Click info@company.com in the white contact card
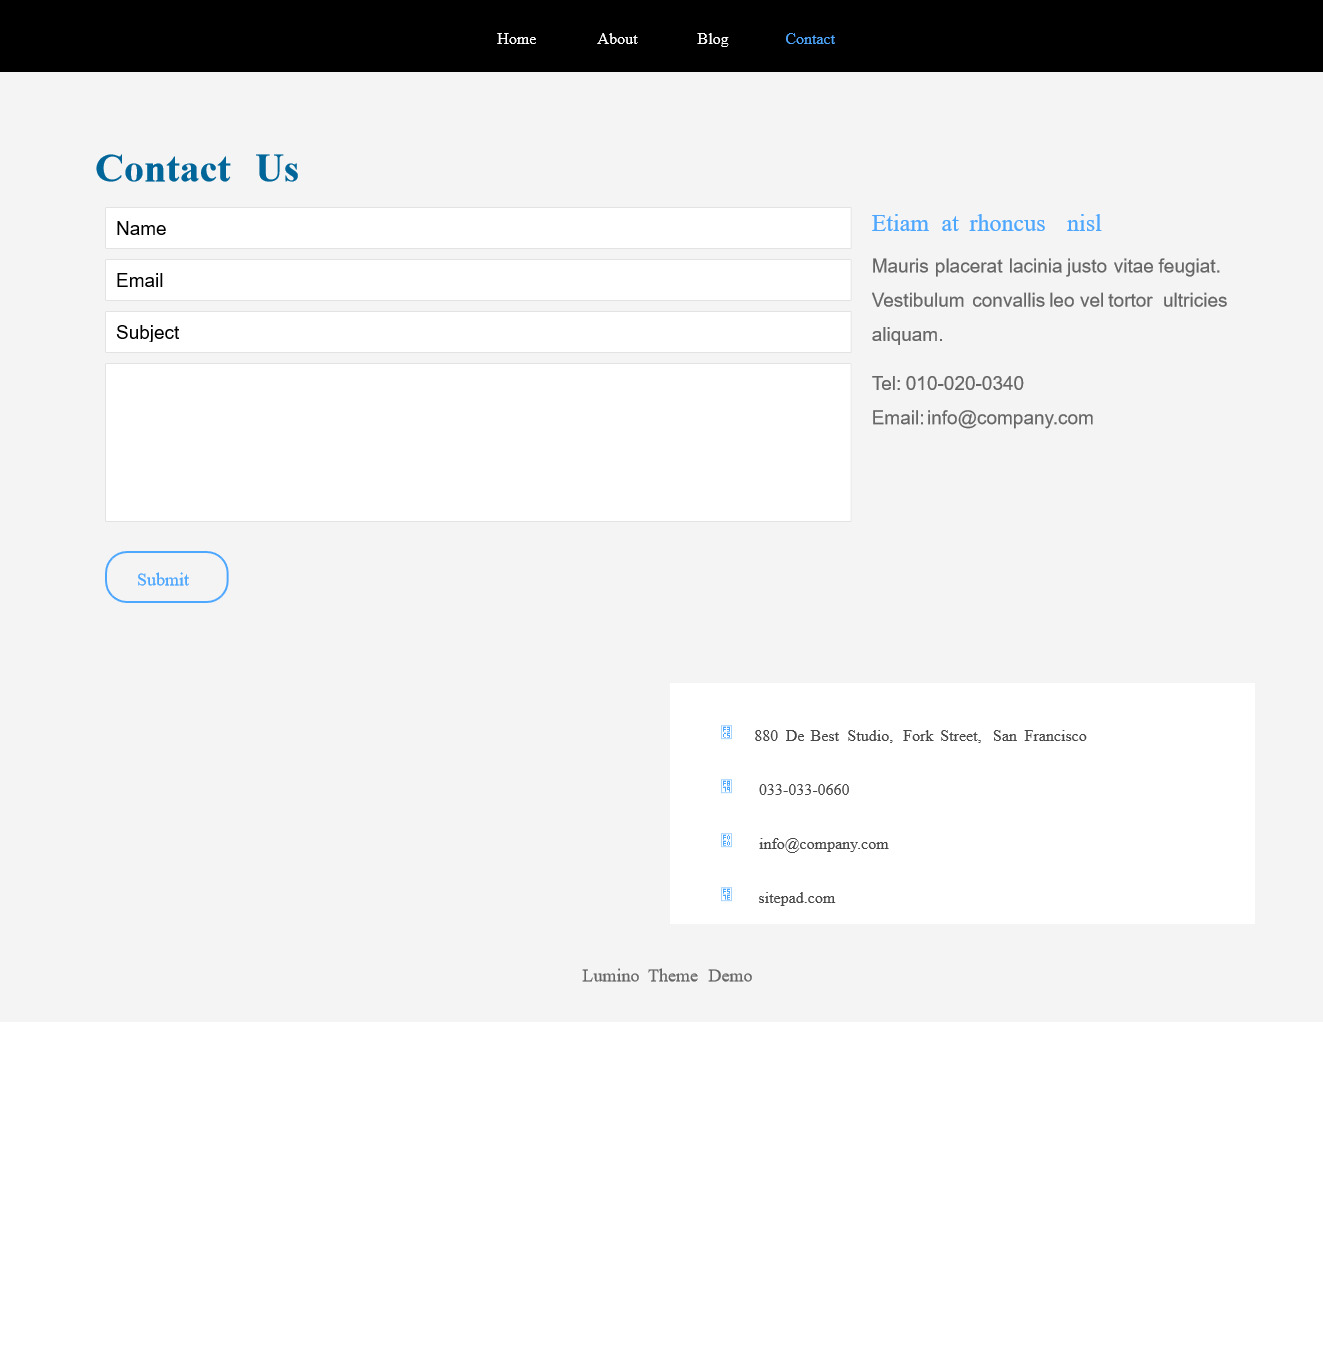Image resolution: width=1323 pixels, height=1349 pixels. tap(823, 844)
